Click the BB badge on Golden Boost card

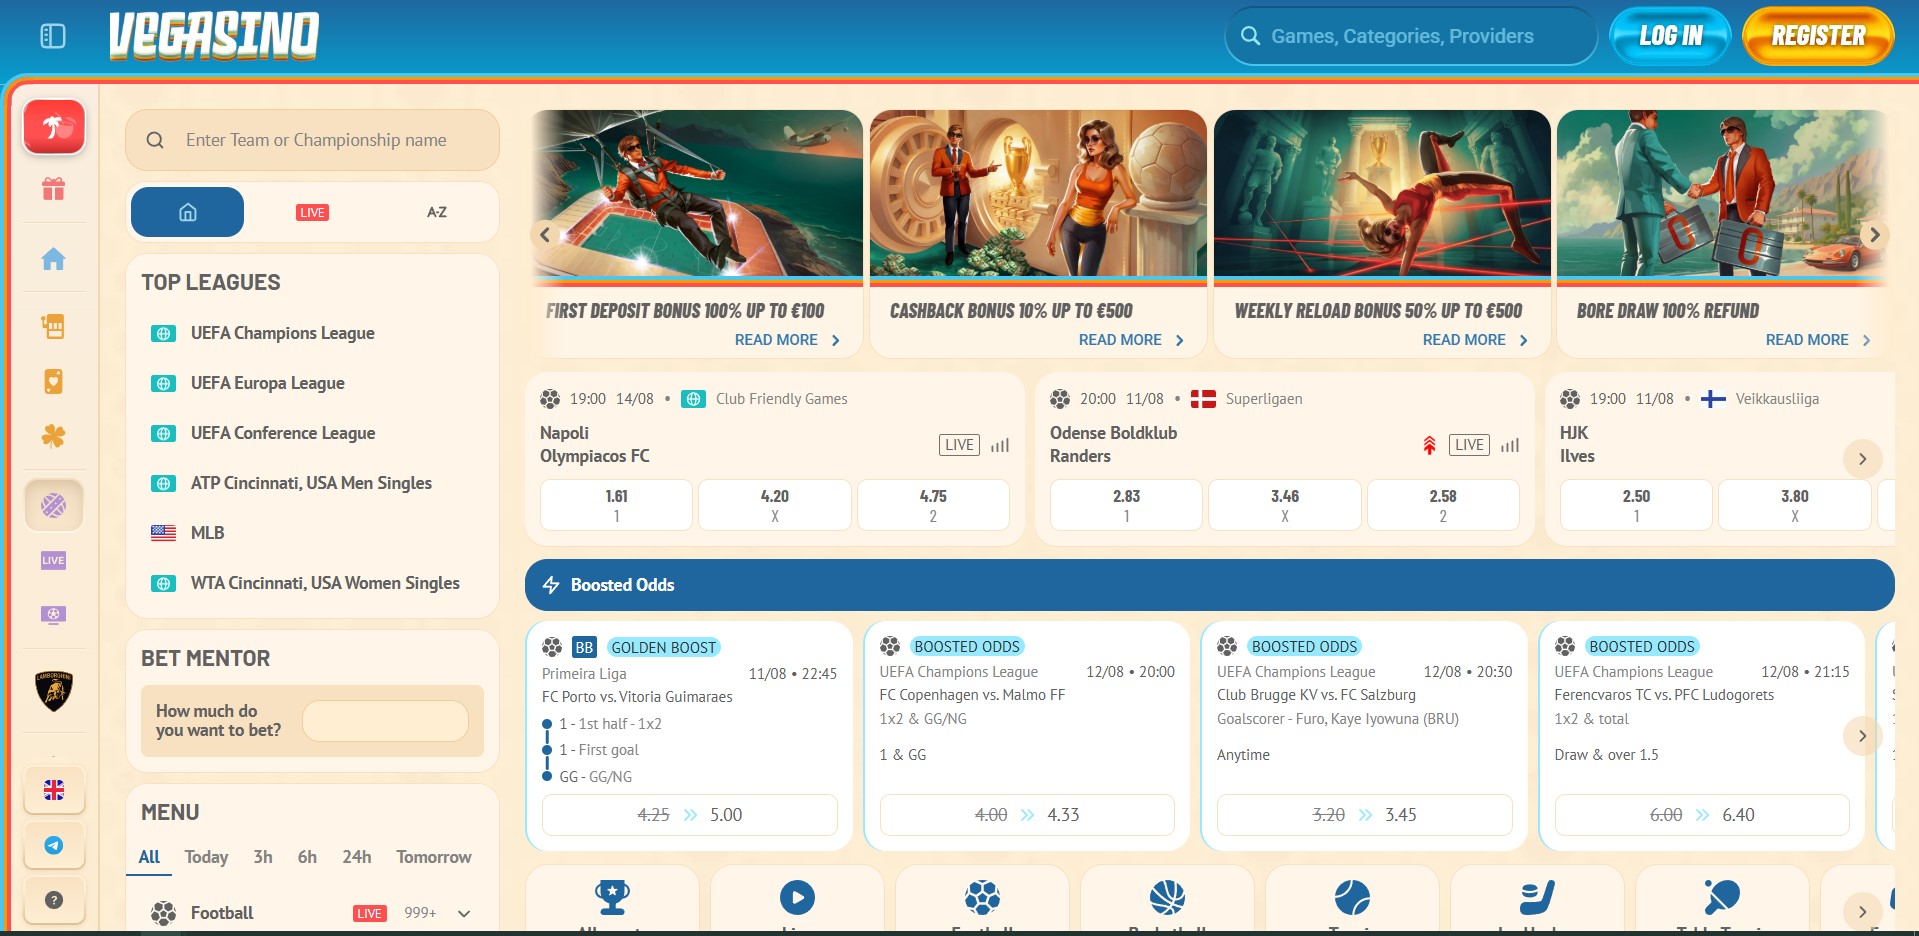pos(584,647)
